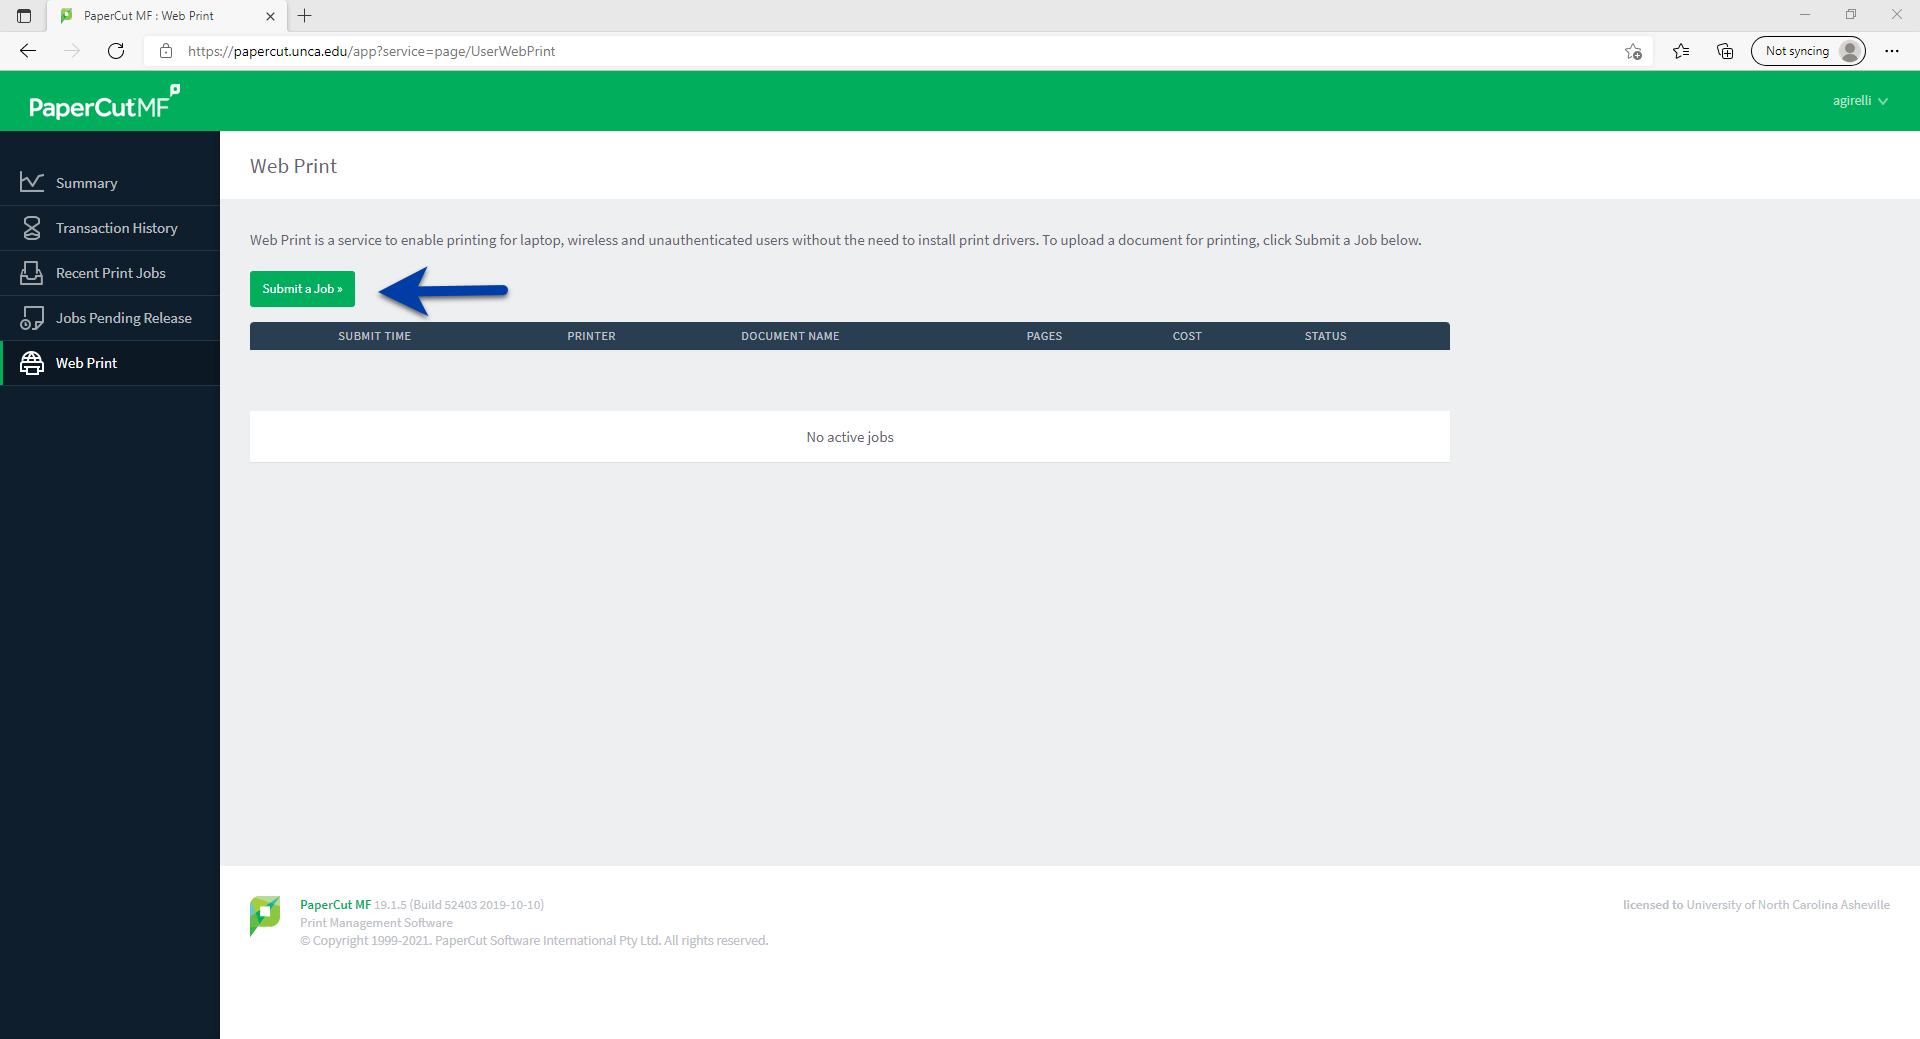Click the Jobs Pending Release icon

coord(32,318)
